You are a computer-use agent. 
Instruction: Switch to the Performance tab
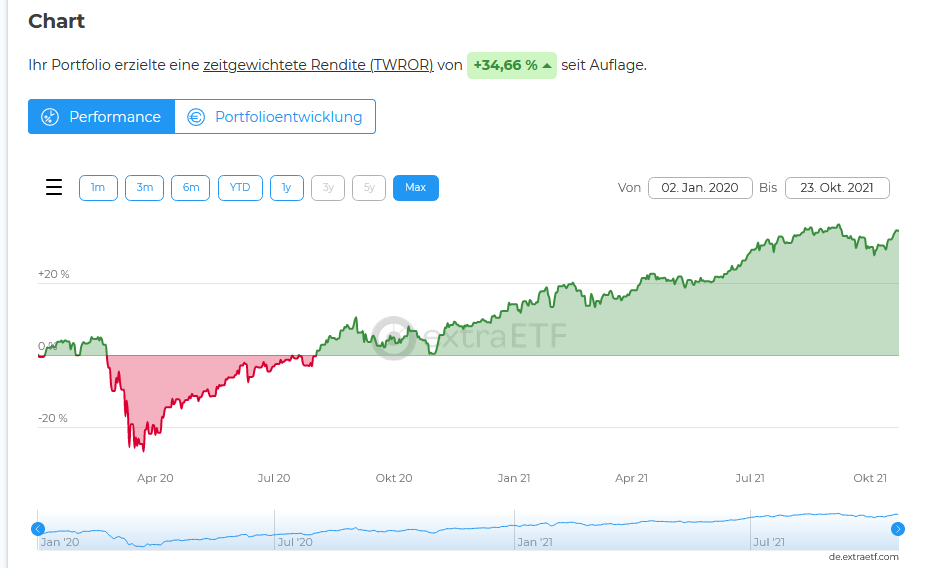click(x=101, y=117)
